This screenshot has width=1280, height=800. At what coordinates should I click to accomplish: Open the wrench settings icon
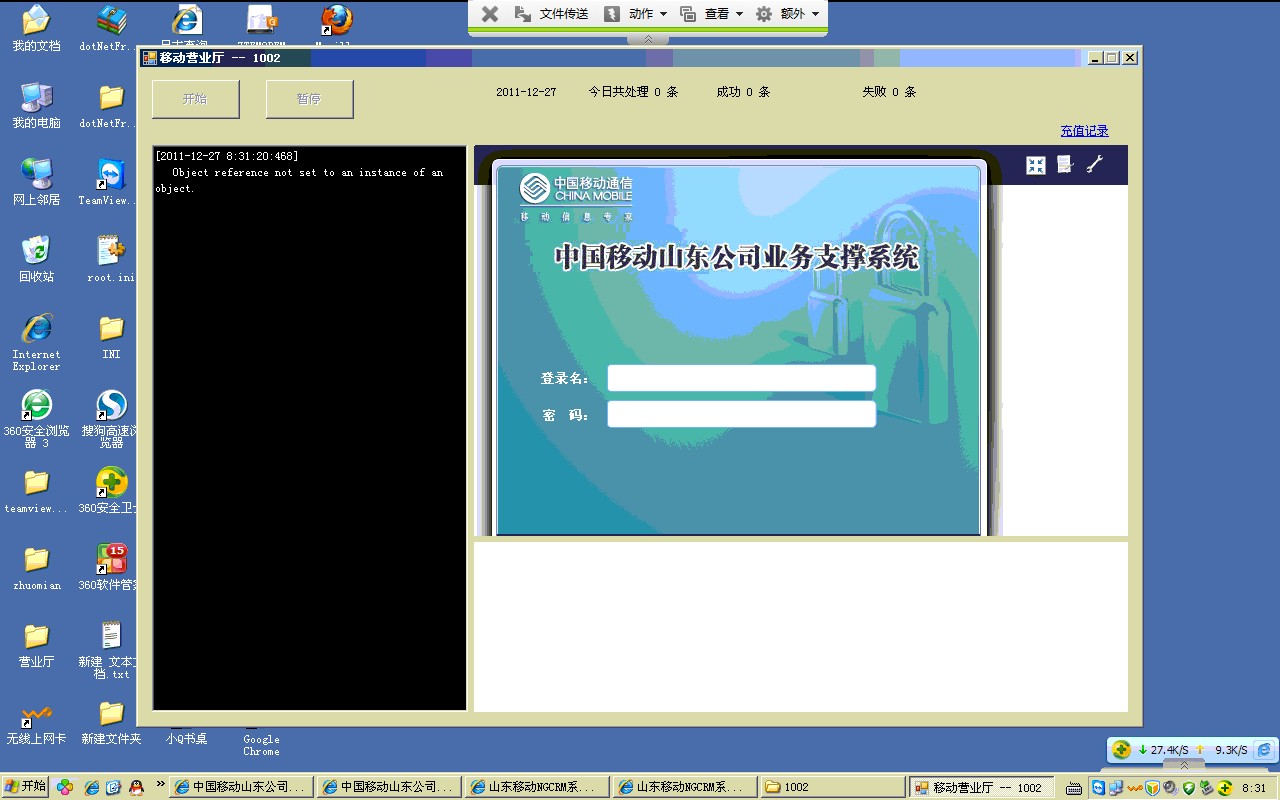(1095, 165)
